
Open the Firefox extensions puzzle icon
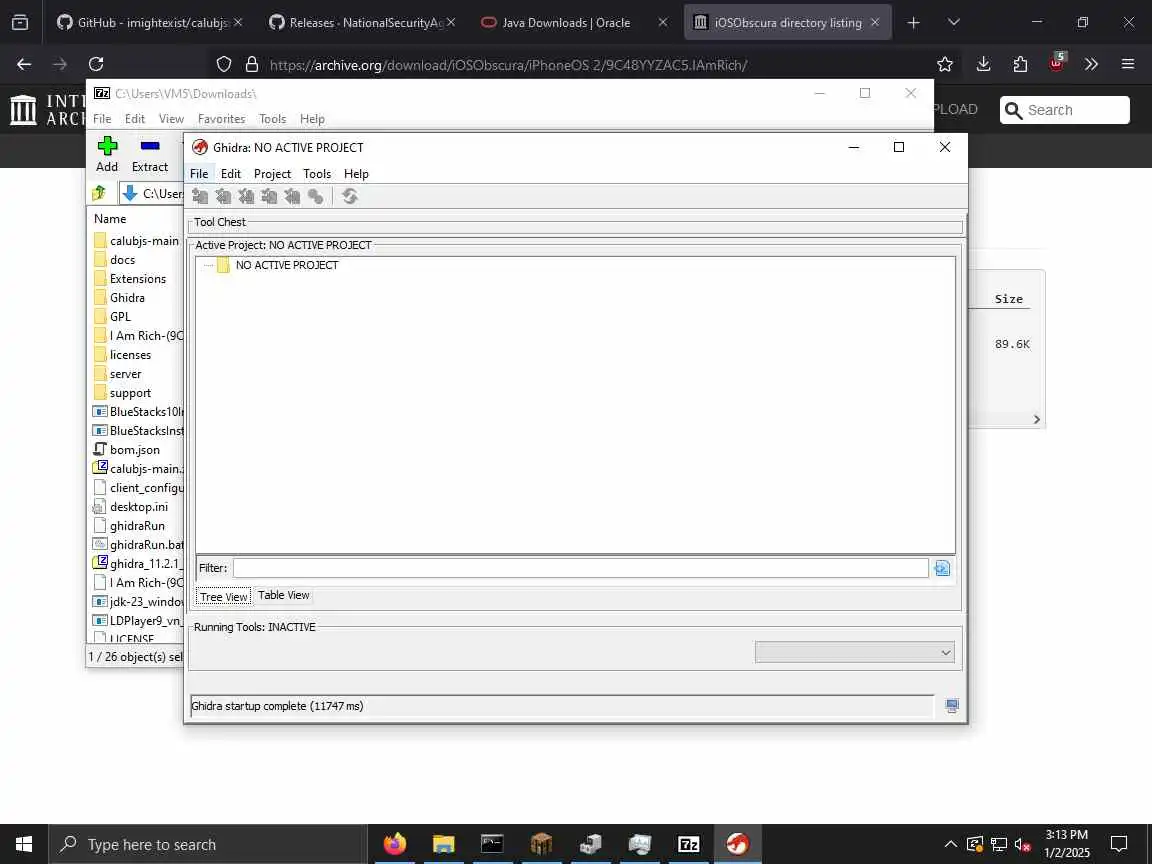(1020, 65)
